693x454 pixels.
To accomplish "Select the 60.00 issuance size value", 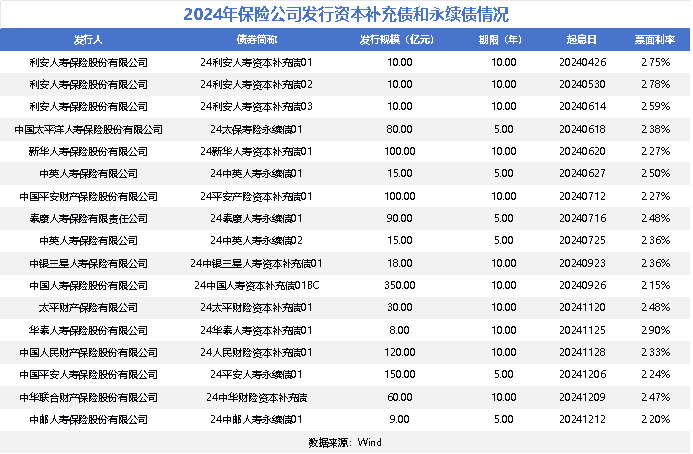I will coord(400,397).
